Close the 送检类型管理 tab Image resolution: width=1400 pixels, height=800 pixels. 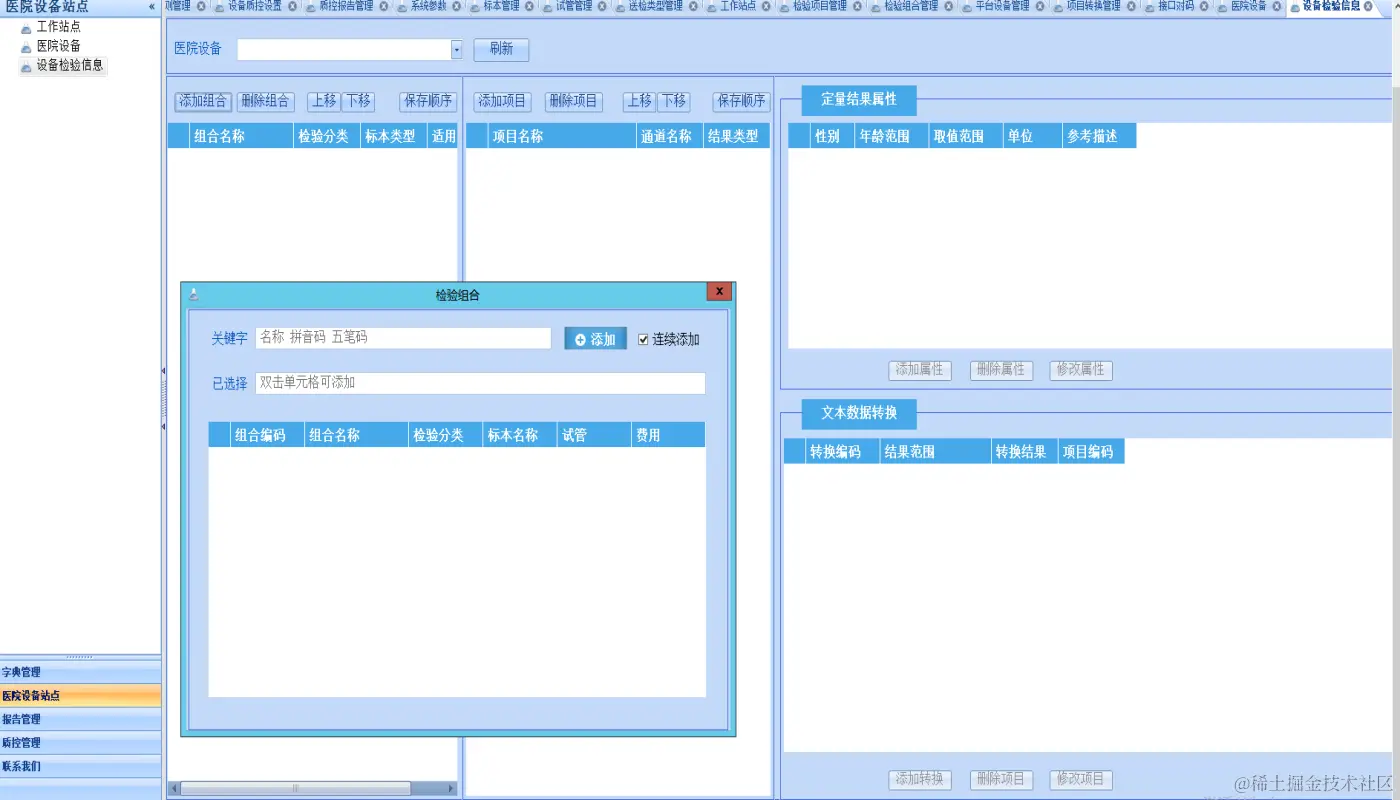[694, 6]
